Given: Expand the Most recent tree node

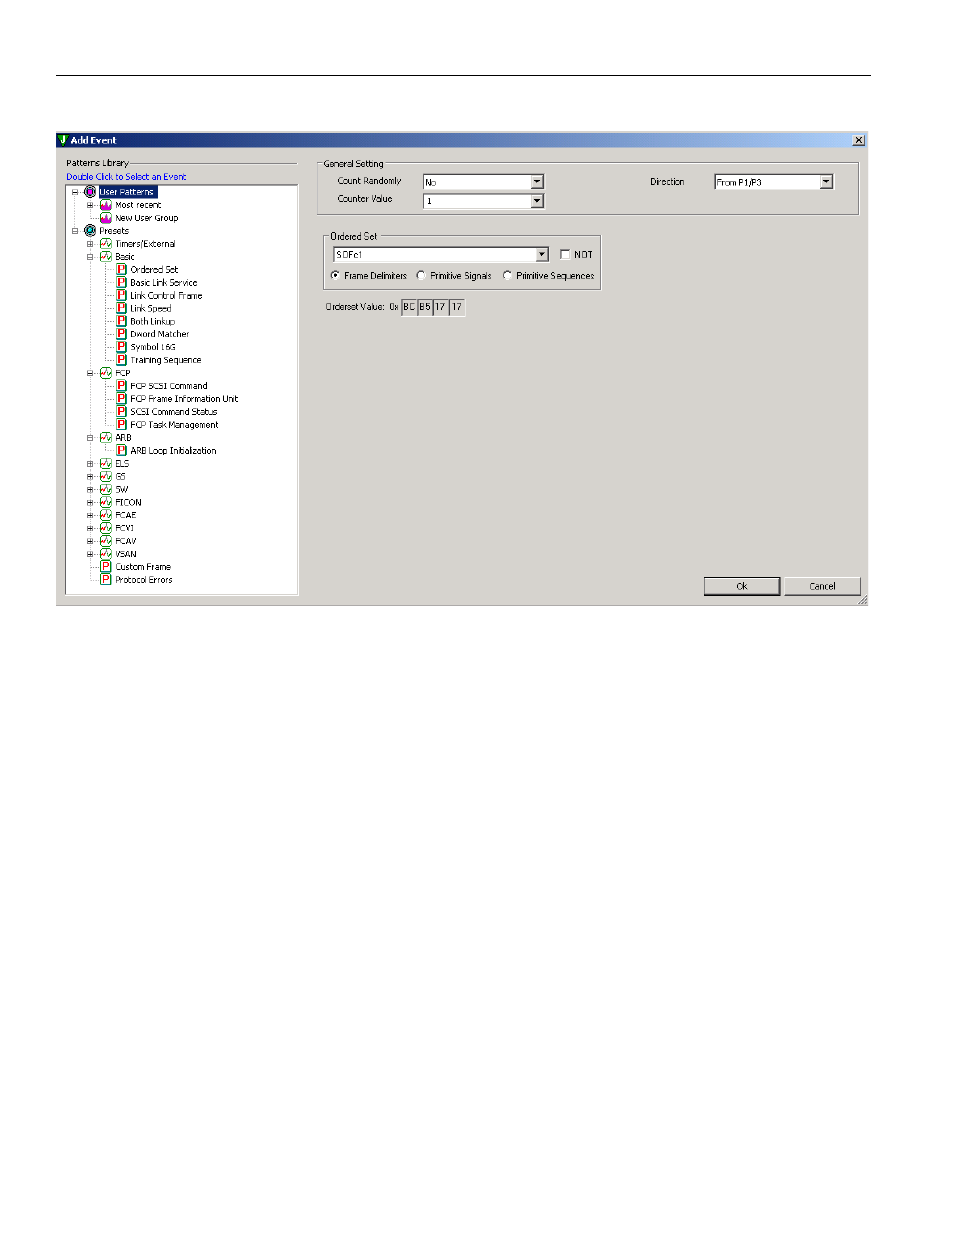Looking at the screenshot, I should coord(90,205).
